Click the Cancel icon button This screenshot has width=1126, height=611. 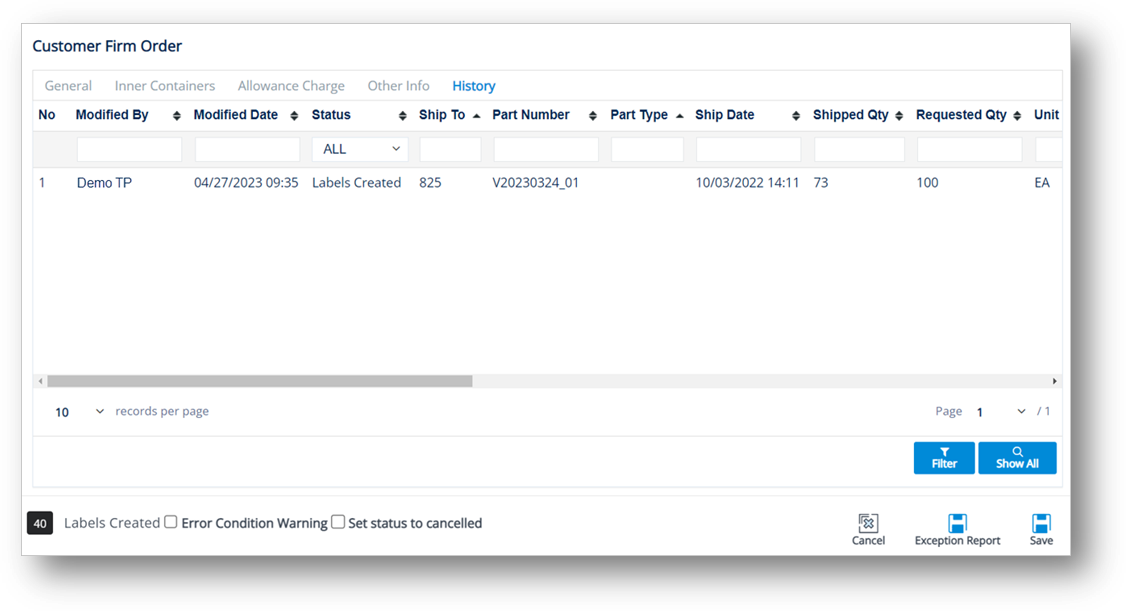pyautogui.click(x=867, y=529)
